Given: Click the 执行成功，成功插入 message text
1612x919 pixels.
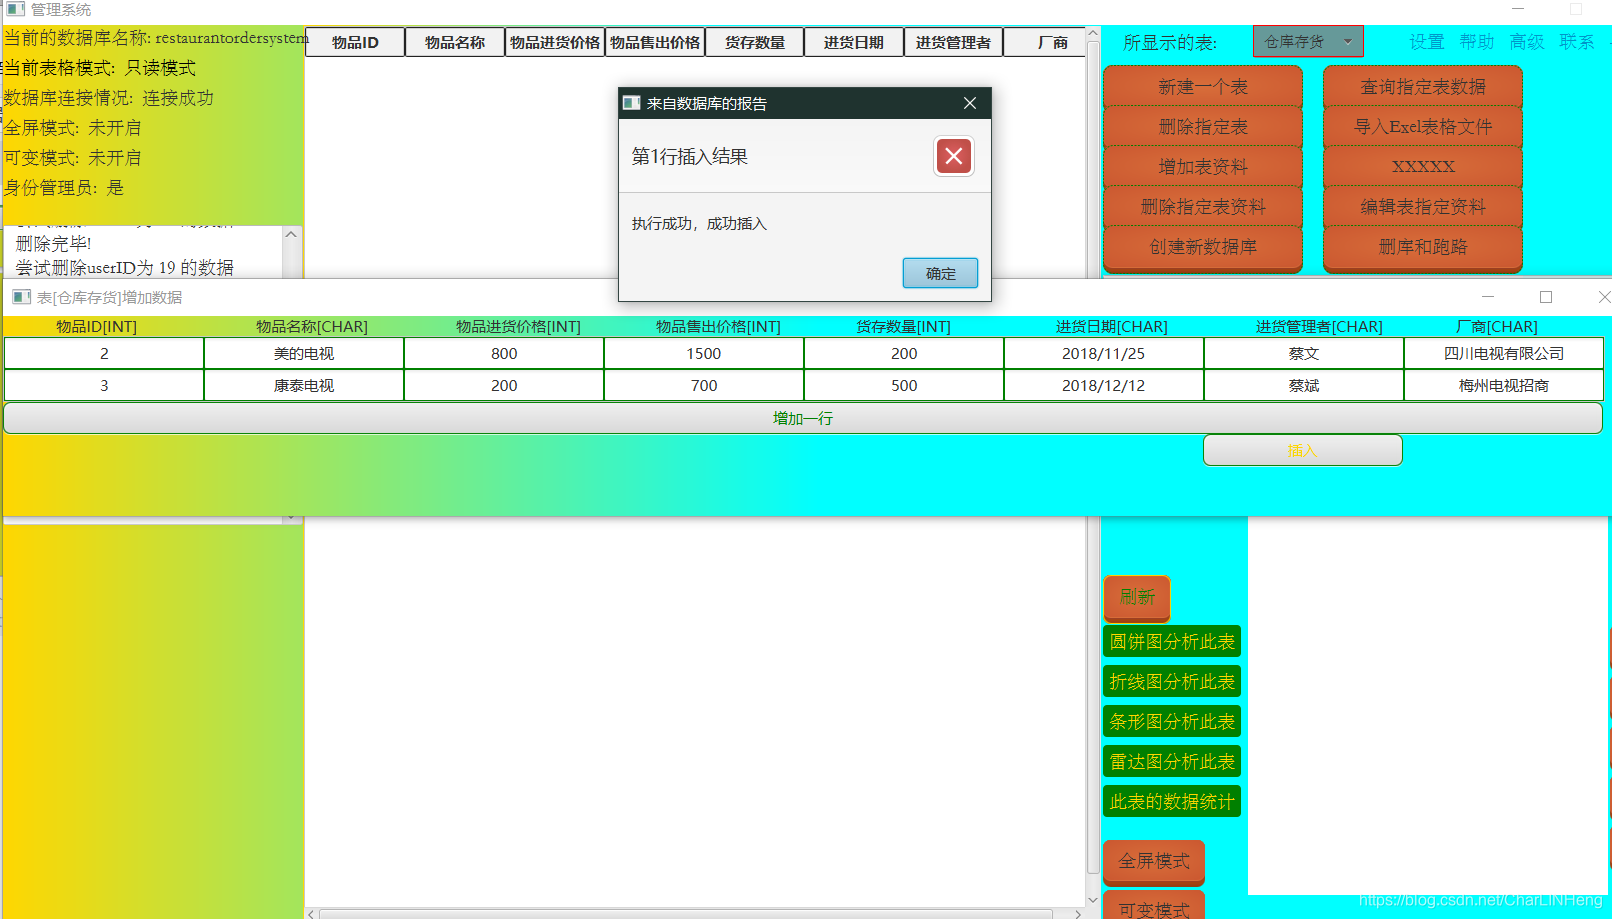Looking at the screenshot, I should click(x=699, y=224).
